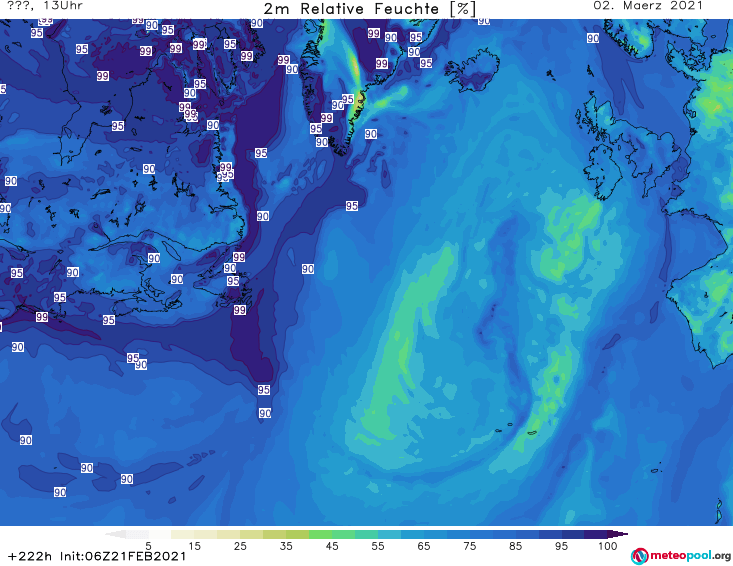This screenshot has height=566, width=733.
Task: Pick the pale gray arrow end of color scale
Action: (x=115, y=534)
